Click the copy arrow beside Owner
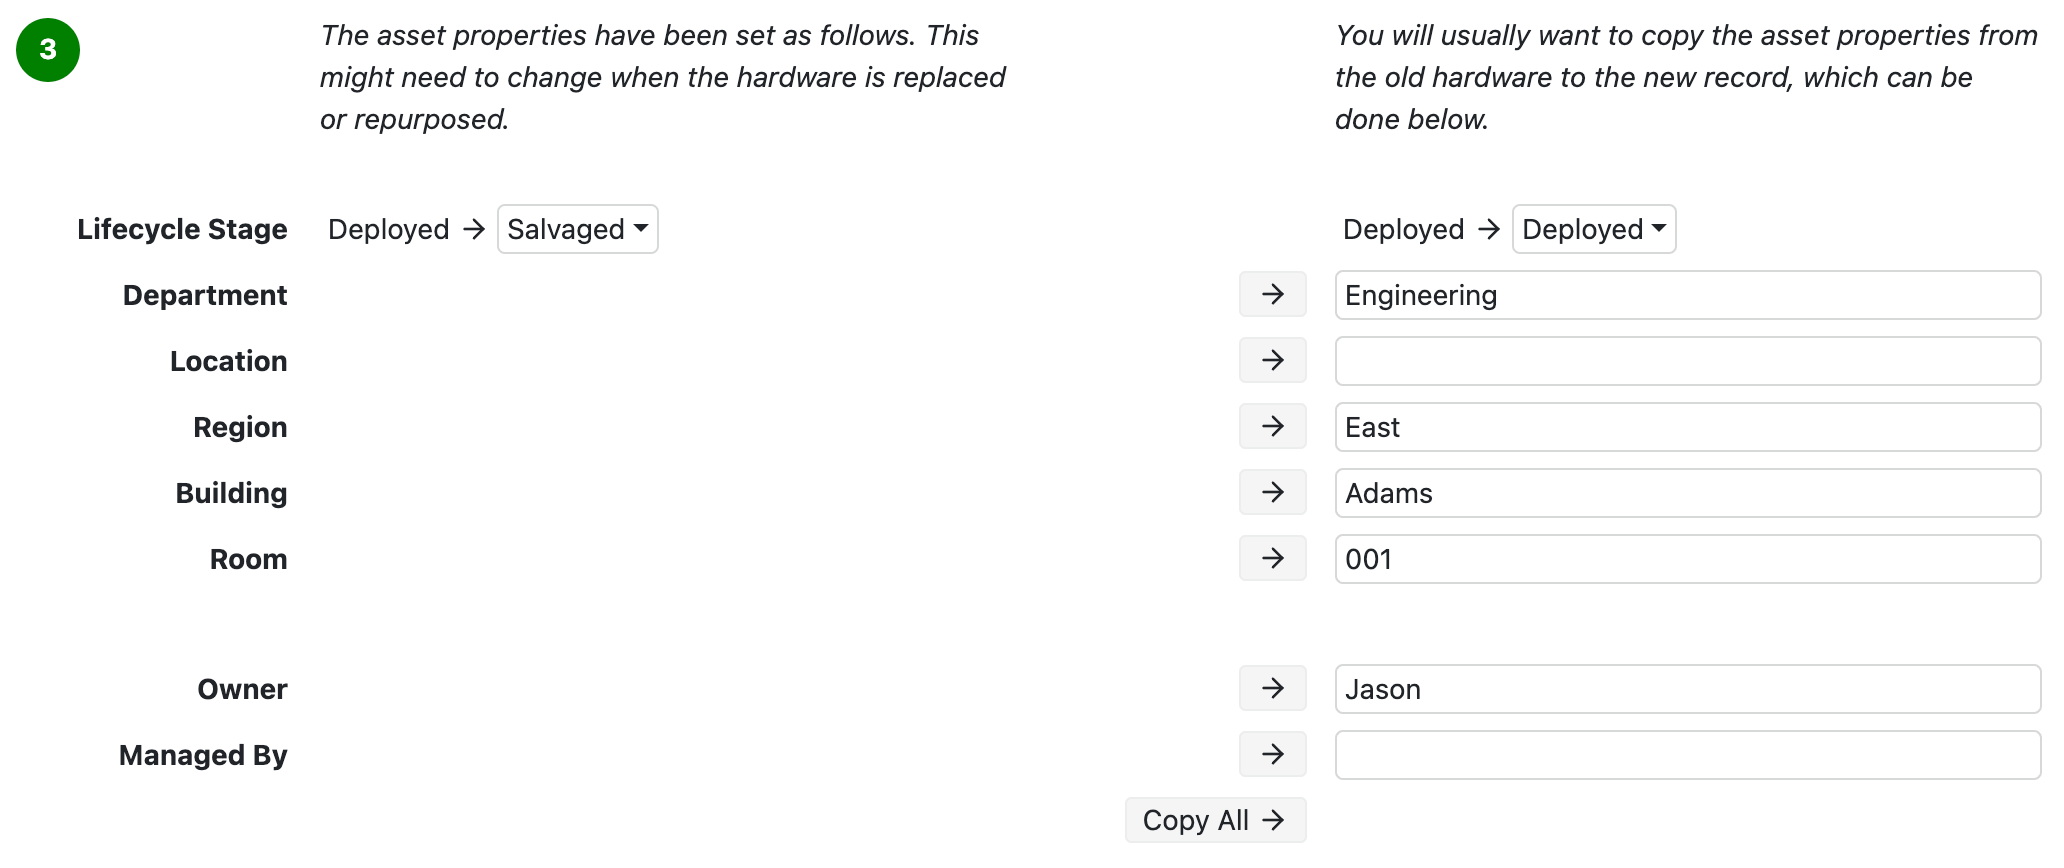Screen dimensions: 2064x868 pyautogui.click(x=1272, y=688)
